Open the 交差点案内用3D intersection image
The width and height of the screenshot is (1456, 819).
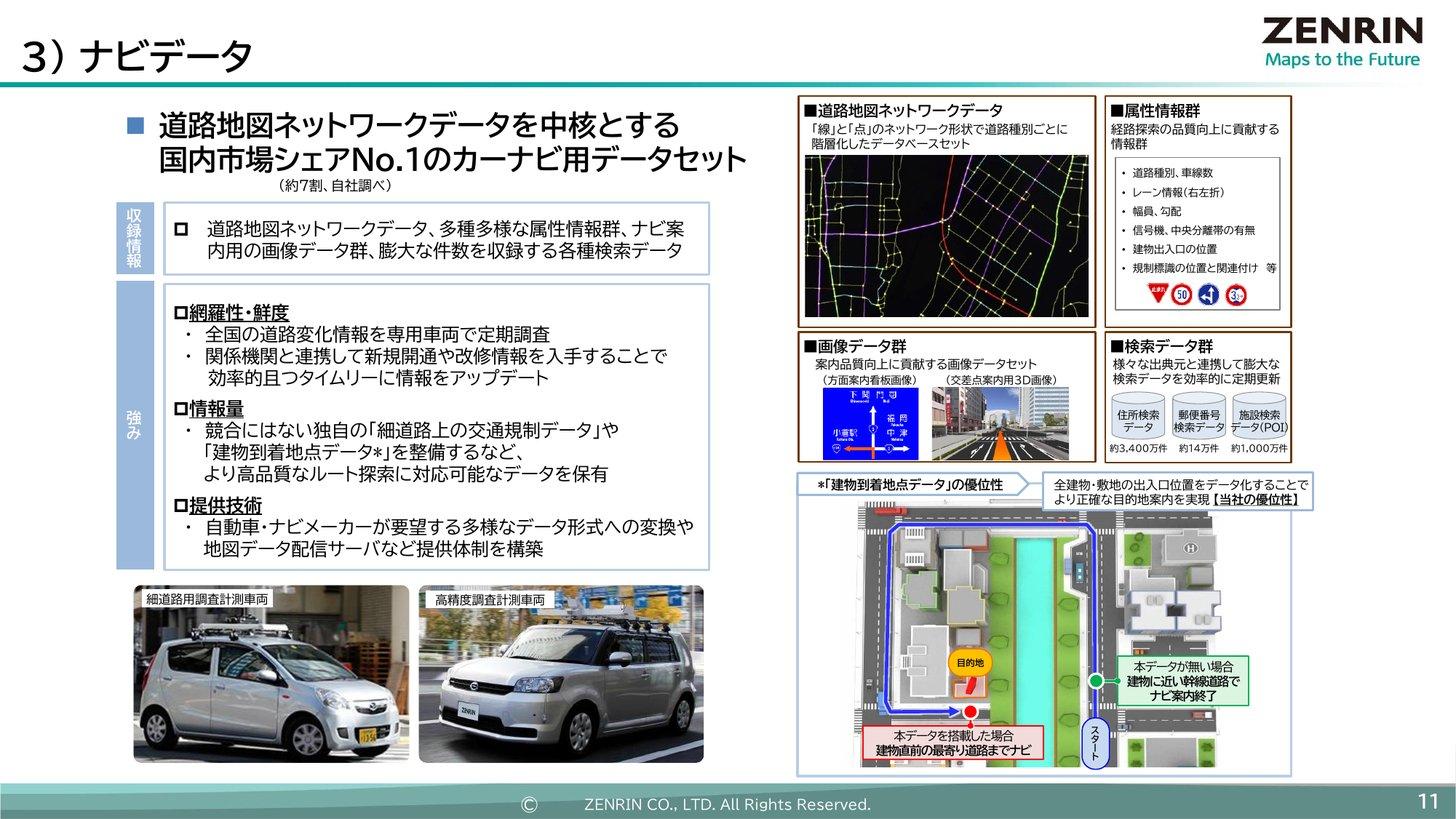point(1000,424)
